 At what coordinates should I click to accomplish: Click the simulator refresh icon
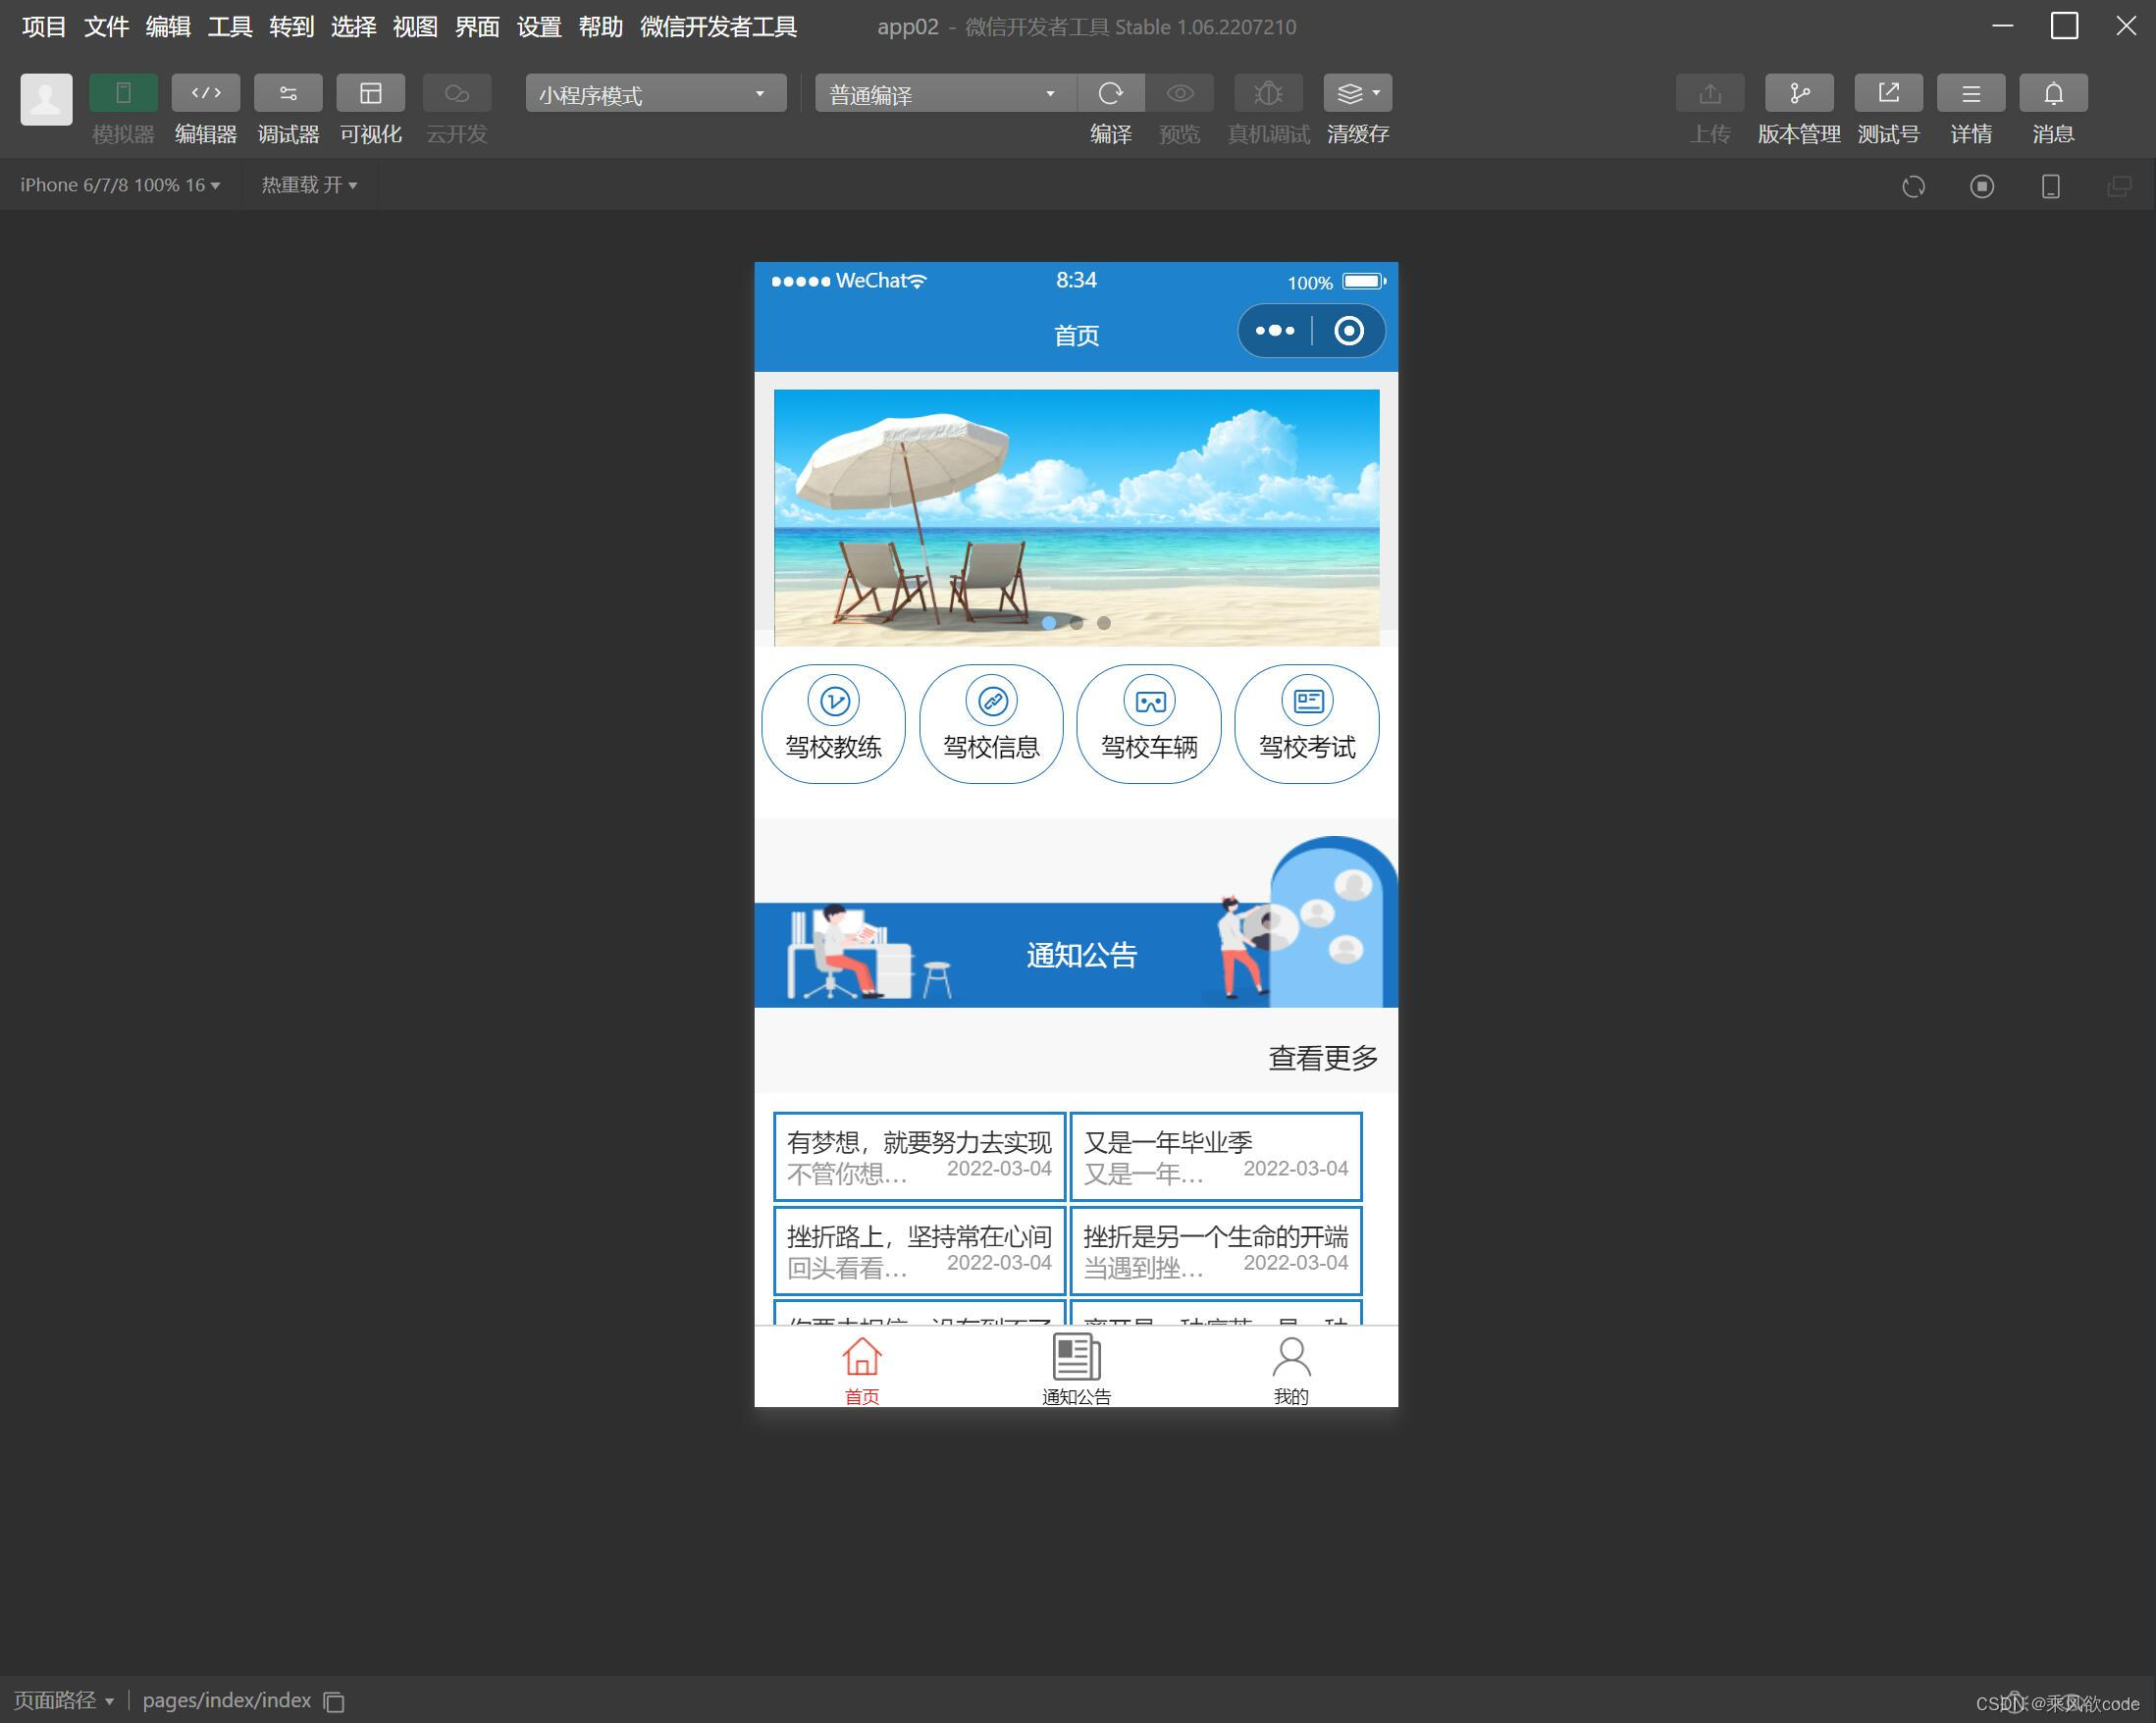coord(1913,186)
